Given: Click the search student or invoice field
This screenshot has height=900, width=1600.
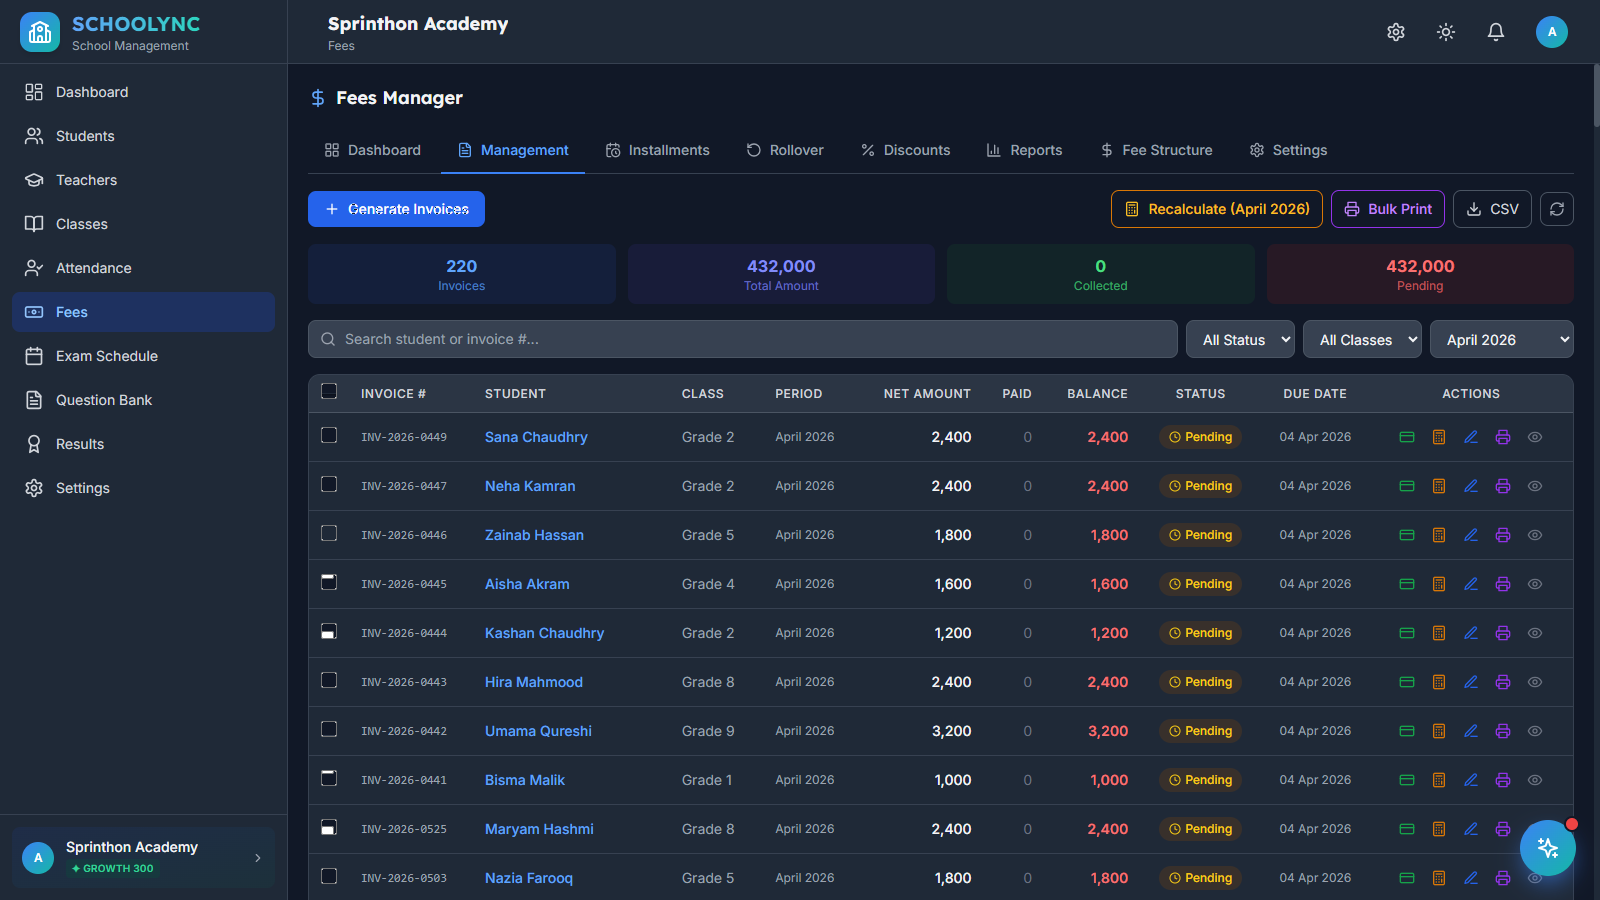Looking at the screenshot, I should click(x=742, y=339).
